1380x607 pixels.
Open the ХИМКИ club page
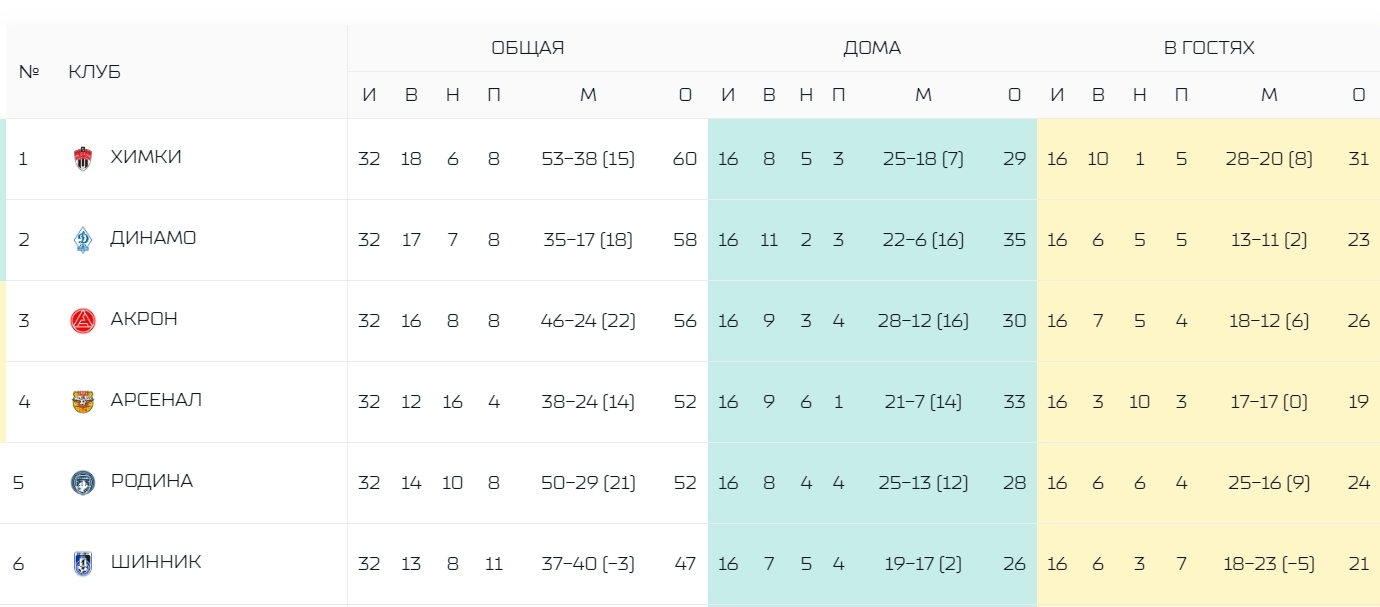pyautogui.click(x=146, y=157)
